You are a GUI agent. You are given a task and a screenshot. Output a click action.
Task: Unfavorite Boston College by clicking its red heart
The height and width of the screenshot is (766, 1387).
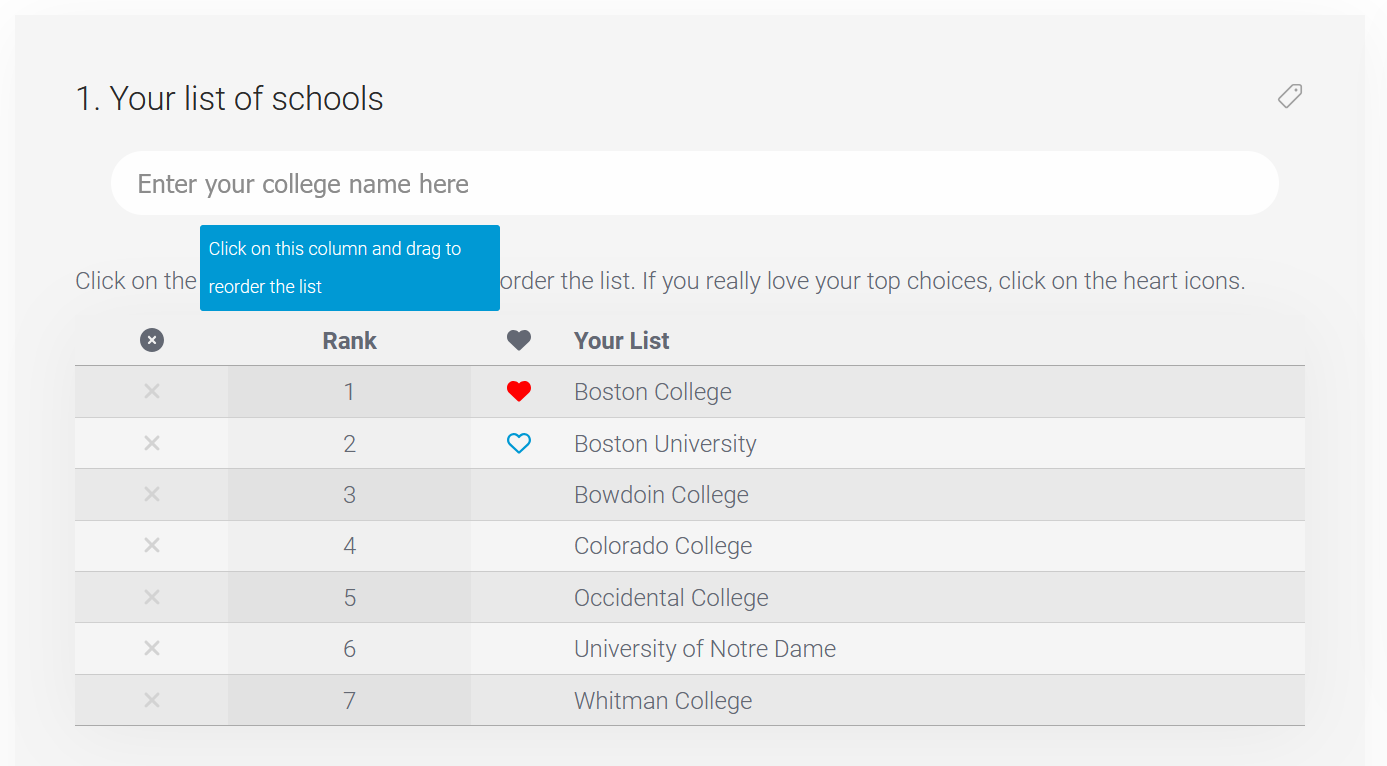518,391
